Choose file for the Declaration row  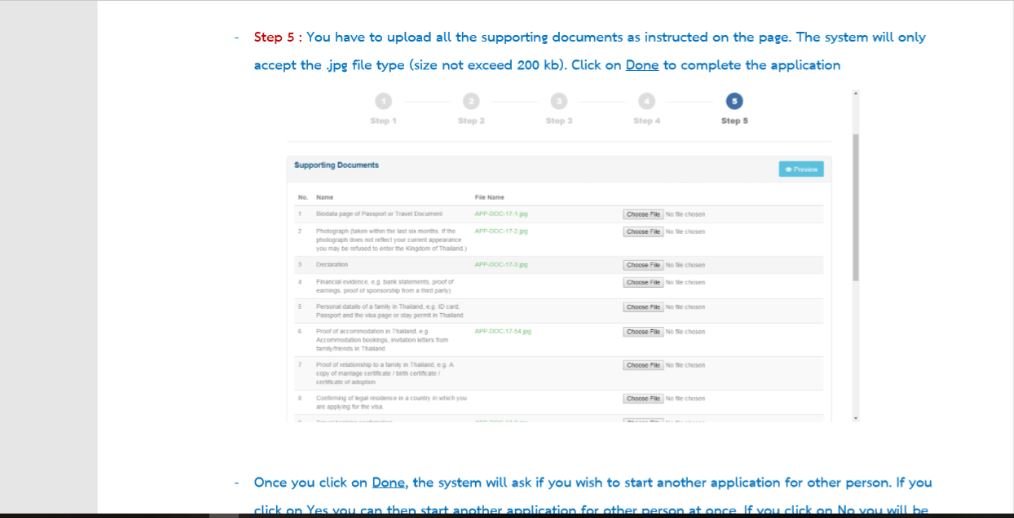[643, 265]
